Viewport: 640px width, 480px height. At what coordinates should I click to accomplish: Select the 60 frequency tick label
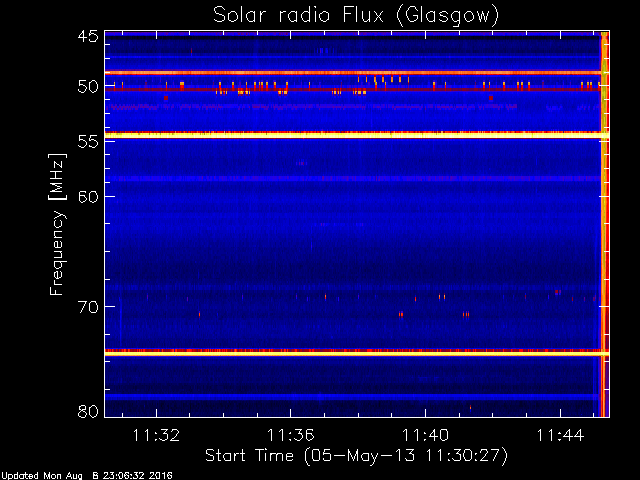(88, 196)
